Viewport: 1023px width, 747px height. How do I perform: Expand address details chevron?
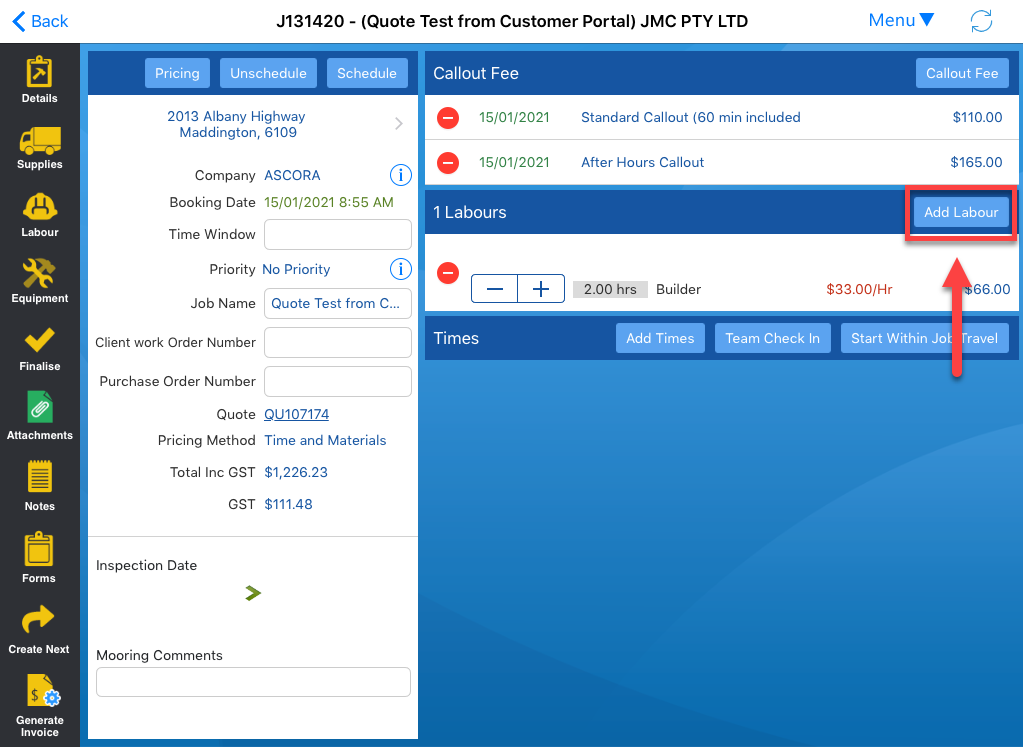coord(399,124)
